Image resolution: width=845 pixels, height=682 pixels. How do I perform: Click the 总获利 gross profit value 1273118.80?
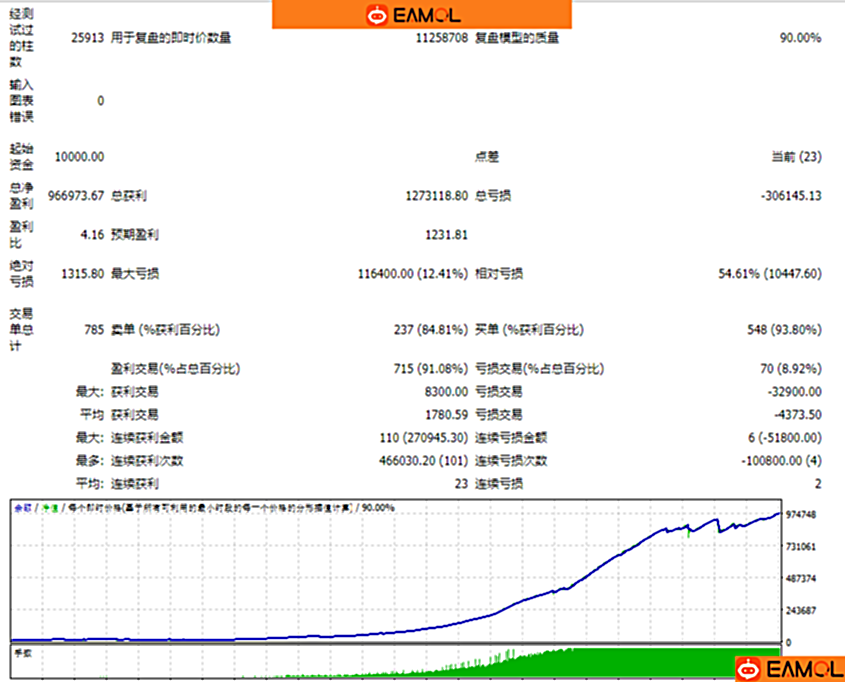(436, 195)
